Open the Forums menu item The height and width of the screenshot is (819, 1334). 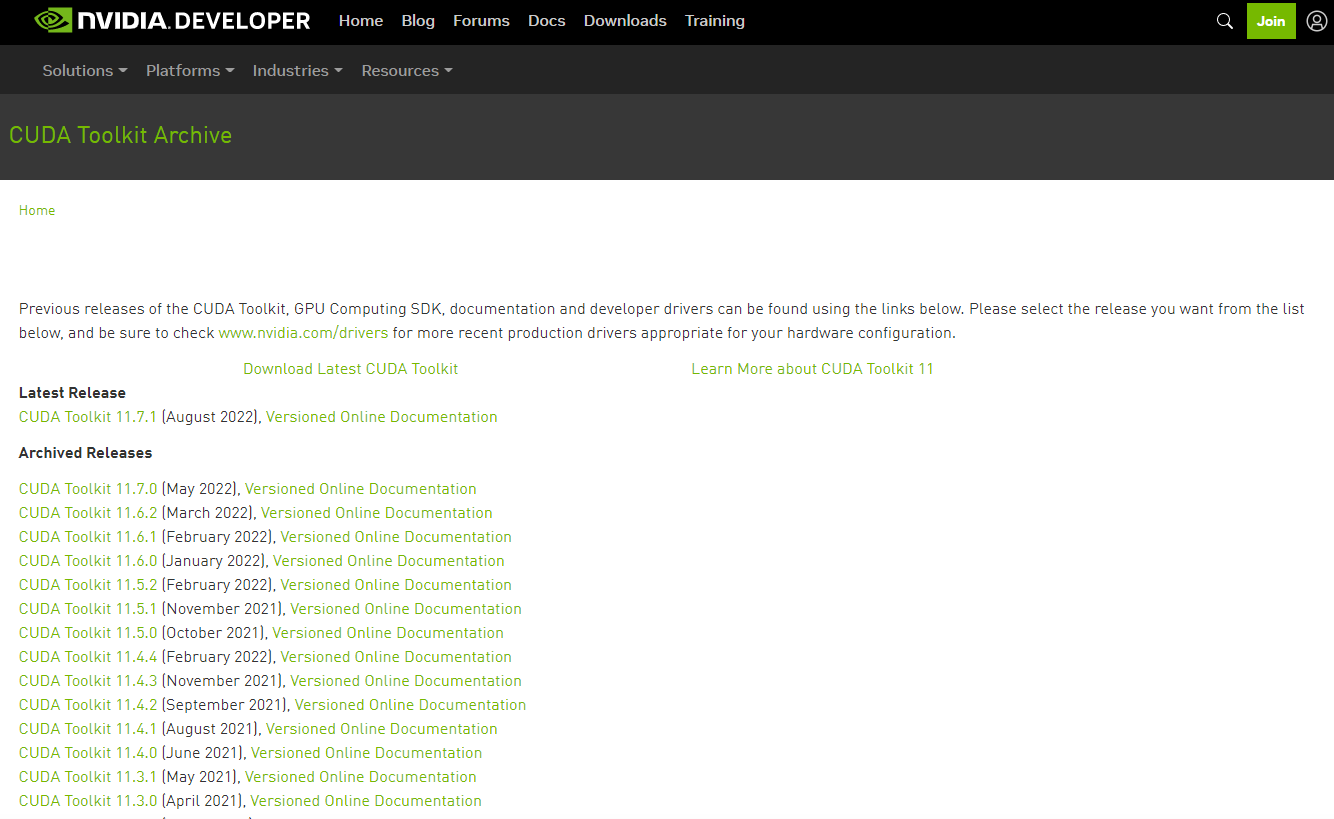point(481,21)
